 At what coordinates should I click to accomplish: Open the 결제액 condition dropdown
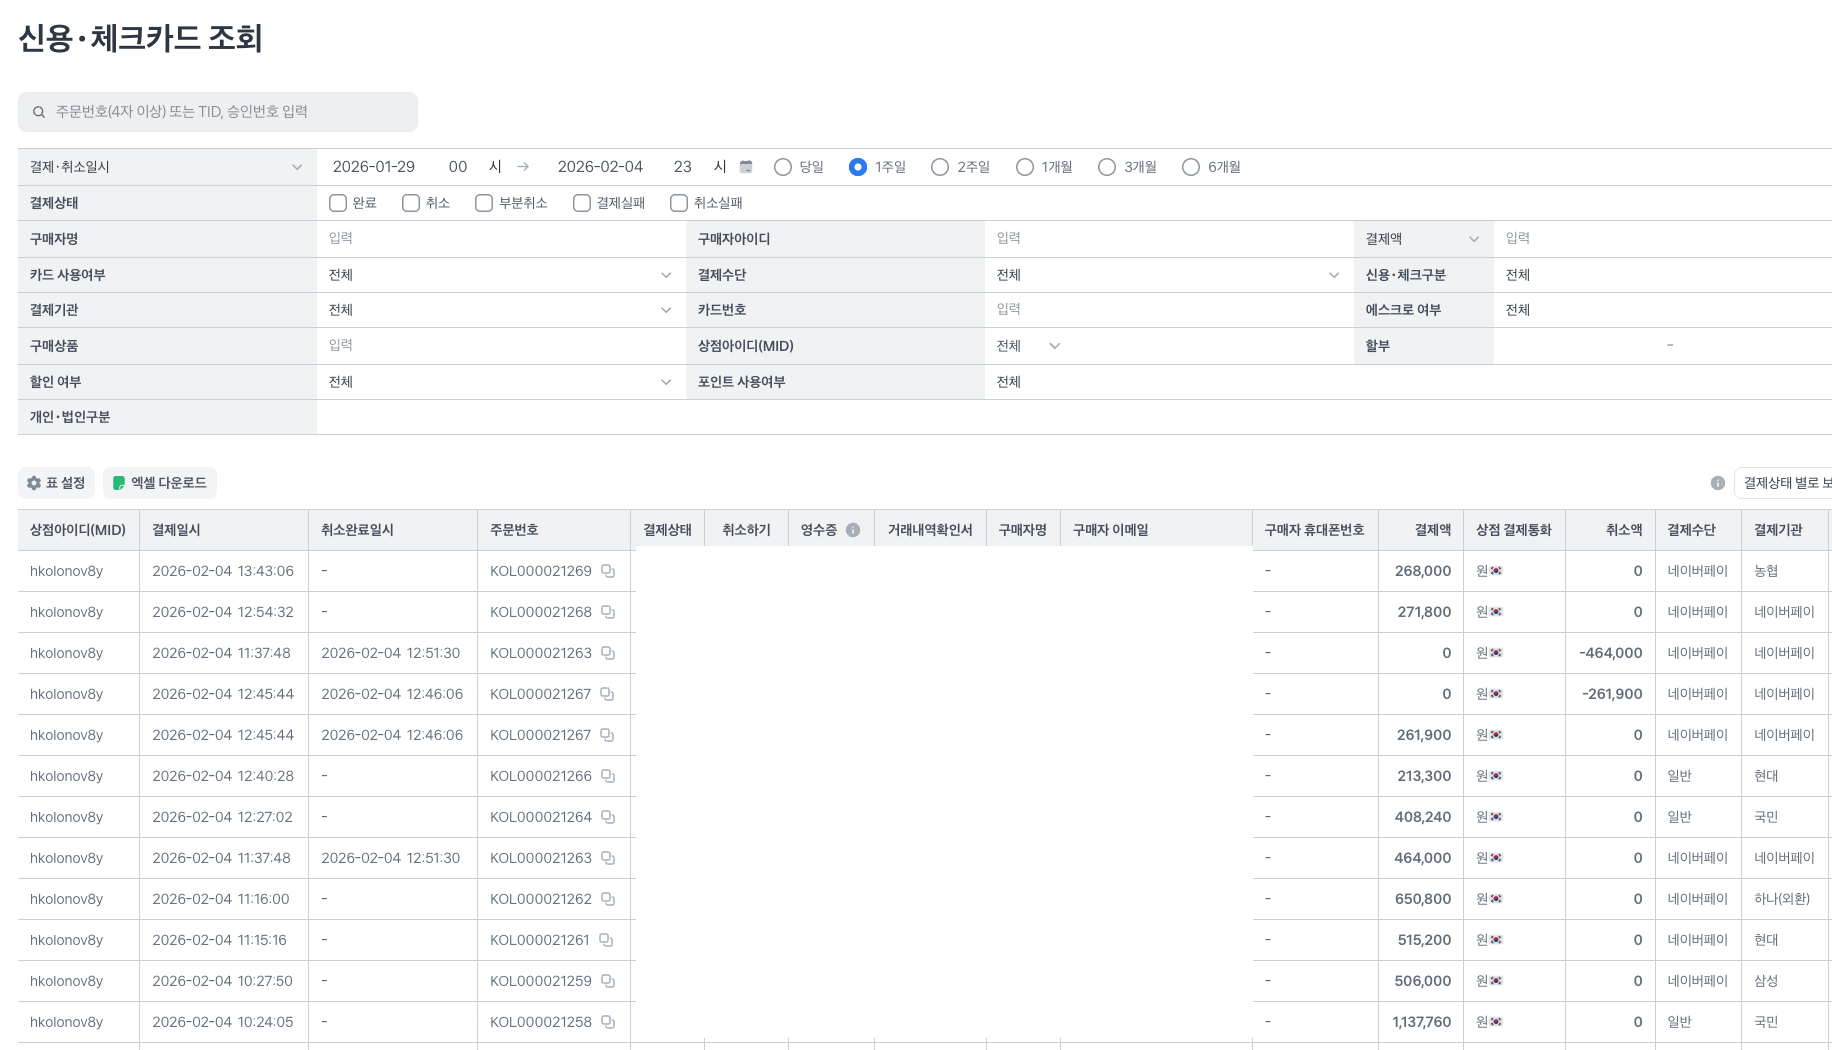coord(1423,239)
